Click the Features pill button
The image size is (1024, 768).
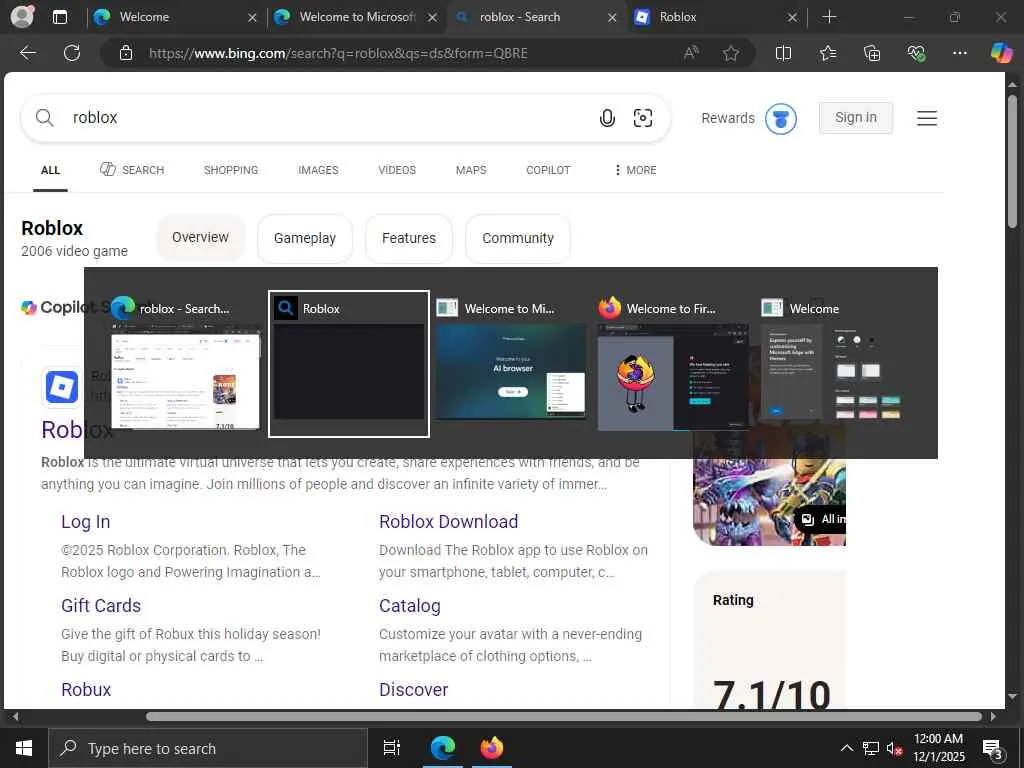click(409, 238)
